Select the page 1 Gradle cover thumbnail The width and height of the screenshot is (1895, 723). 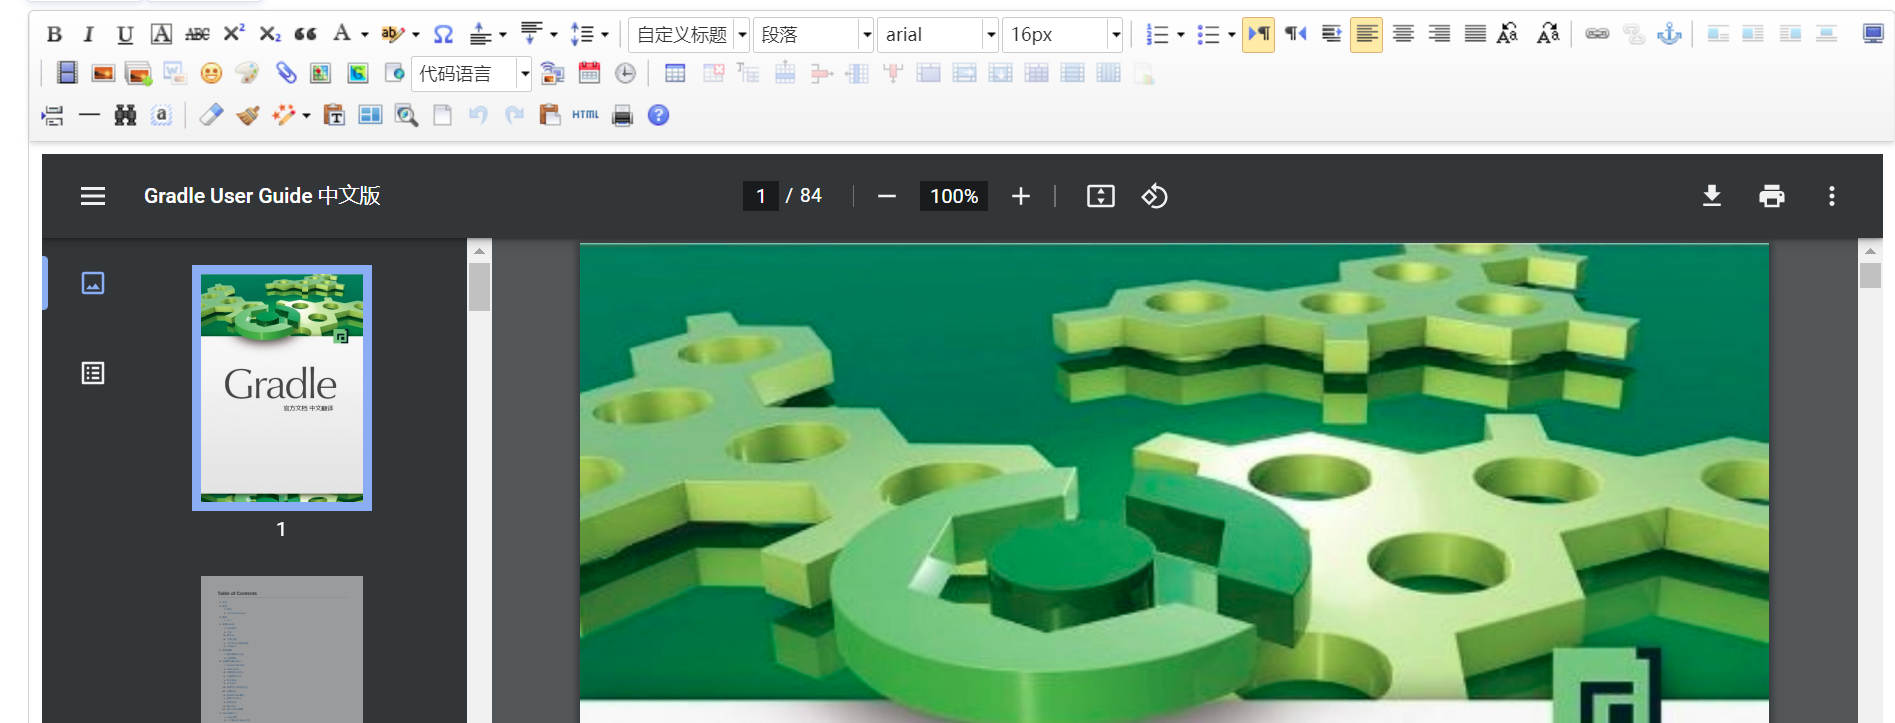coord(282,388)
